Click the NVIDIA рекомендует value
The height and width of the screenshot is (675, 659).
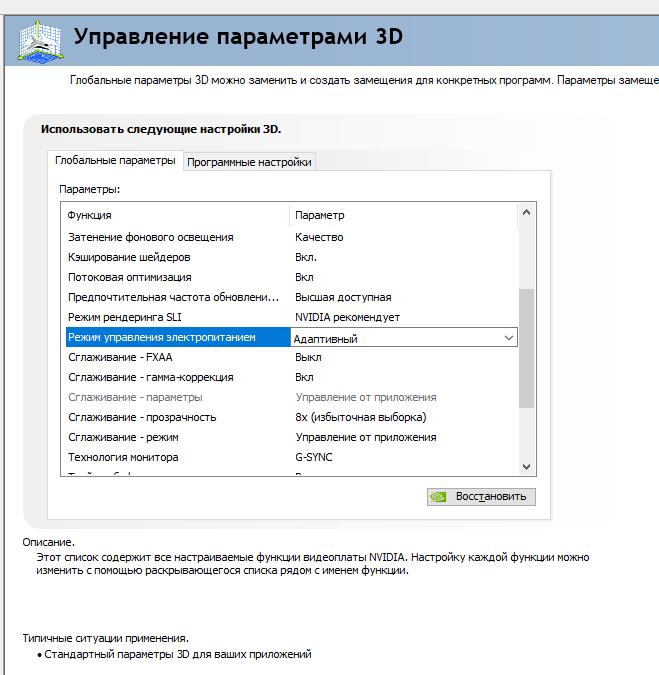(x=347, y=317)
